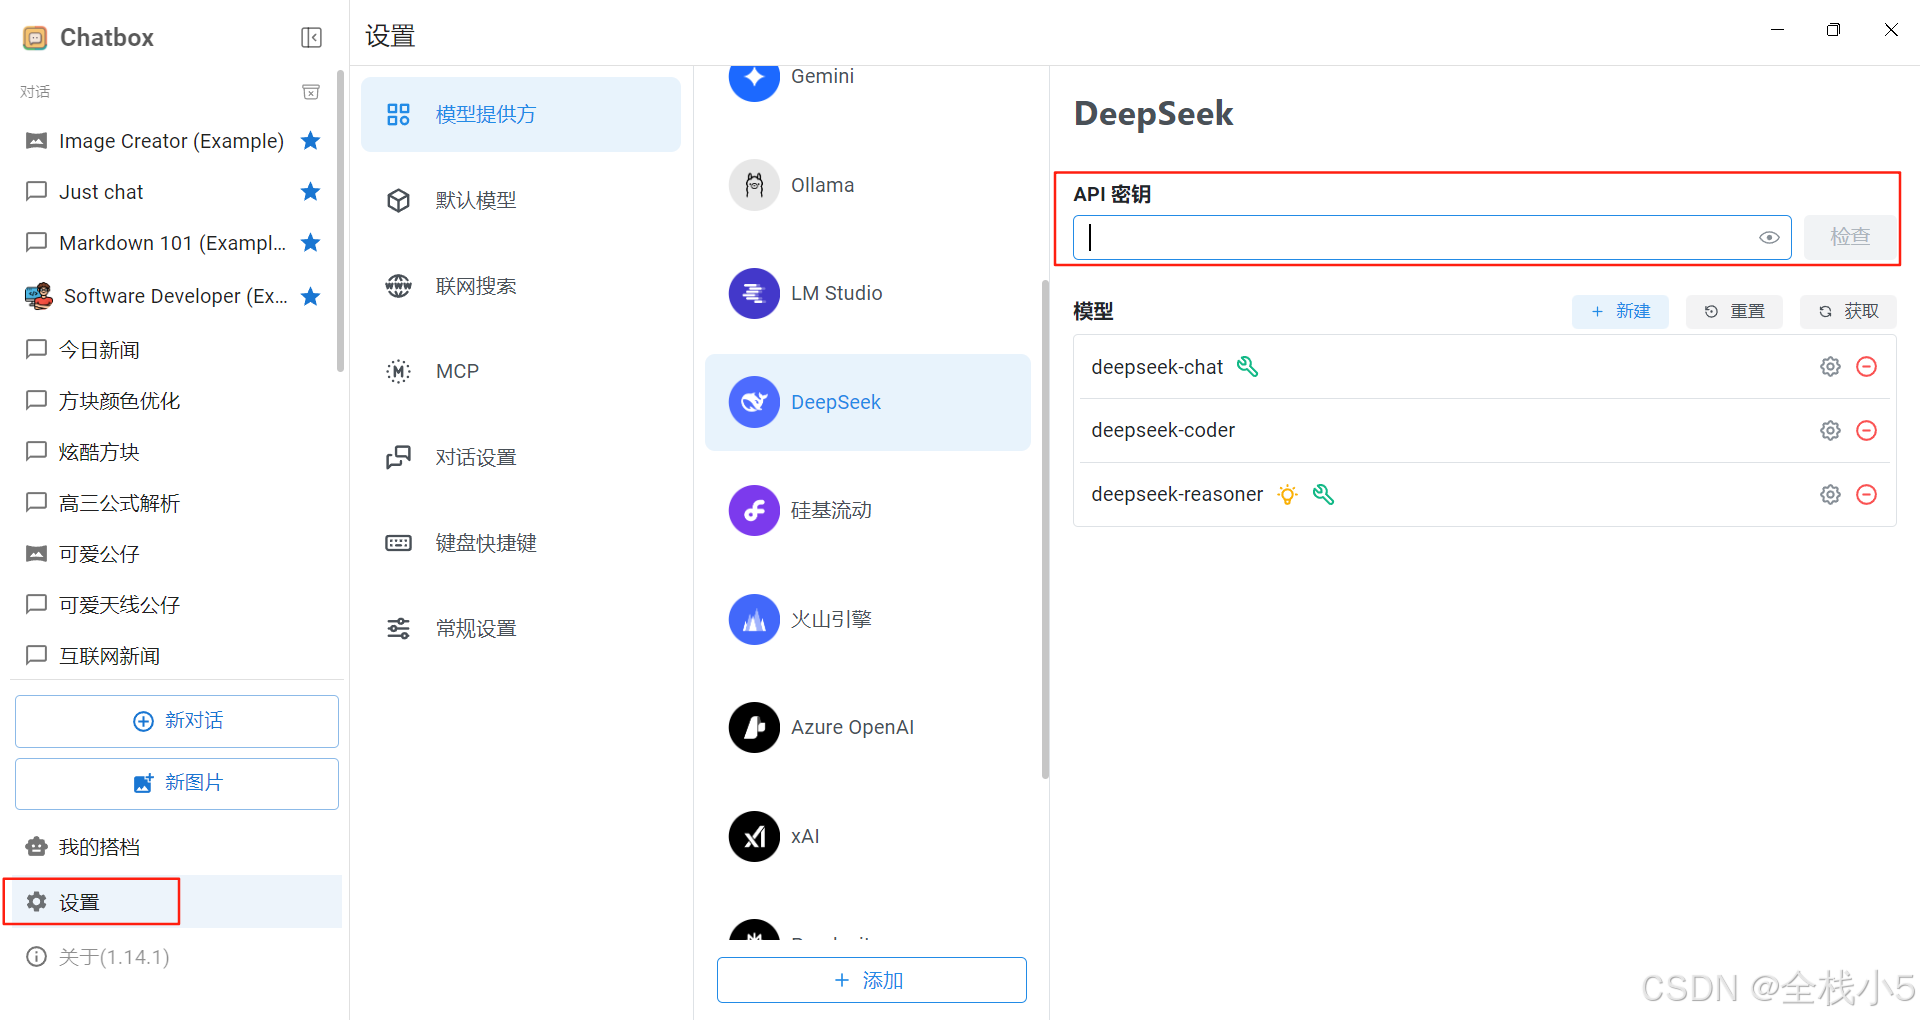Start a 新对话
1920x1020 pixels.
coord(177,721)
